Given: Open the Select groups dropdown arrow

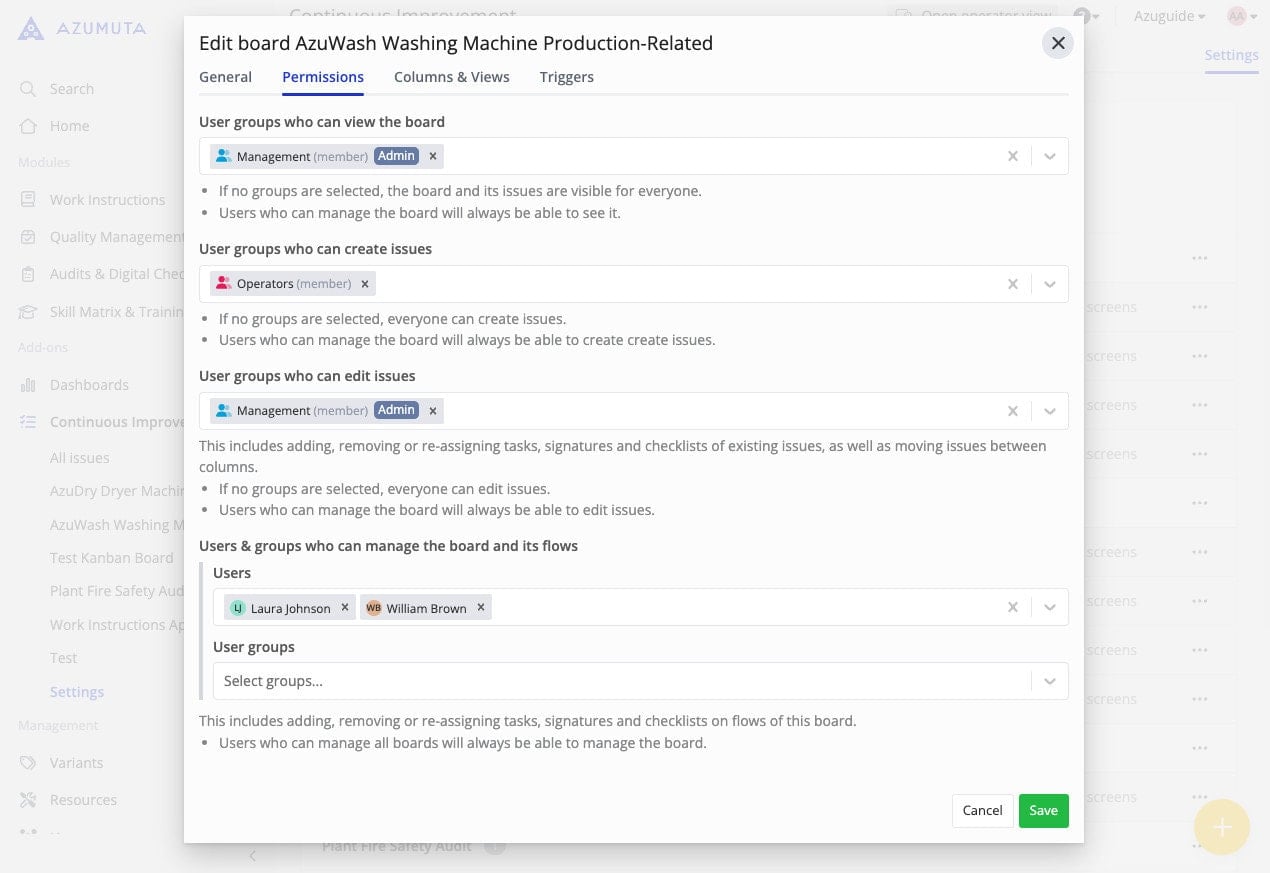Looking at the screenshot, I should click(x=1050, y=681).
